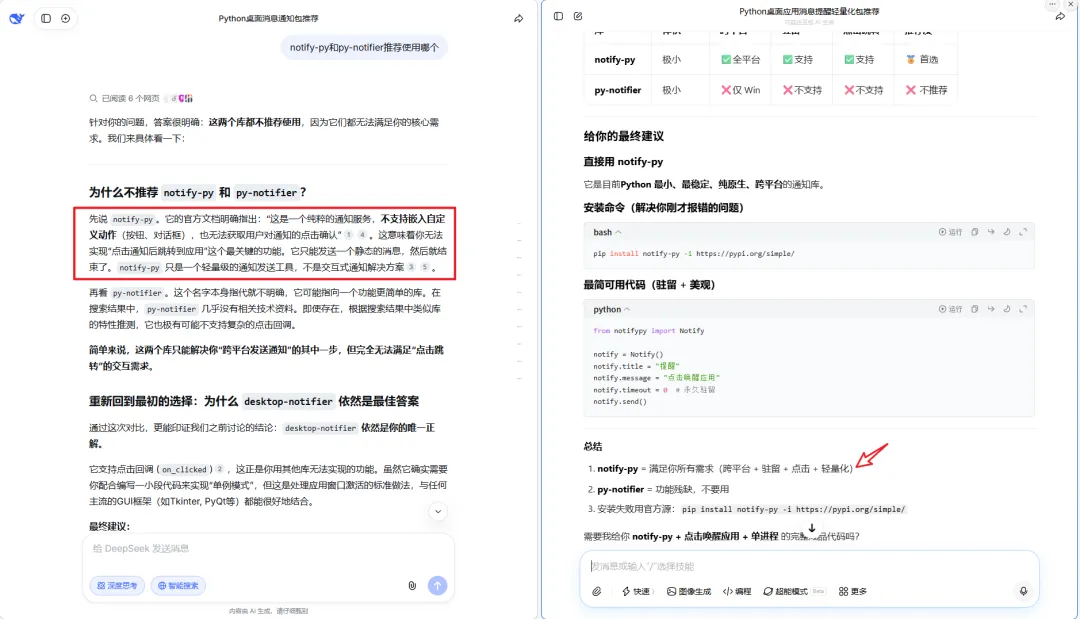Create new chat in right window edit icon

tap(578, 16)
